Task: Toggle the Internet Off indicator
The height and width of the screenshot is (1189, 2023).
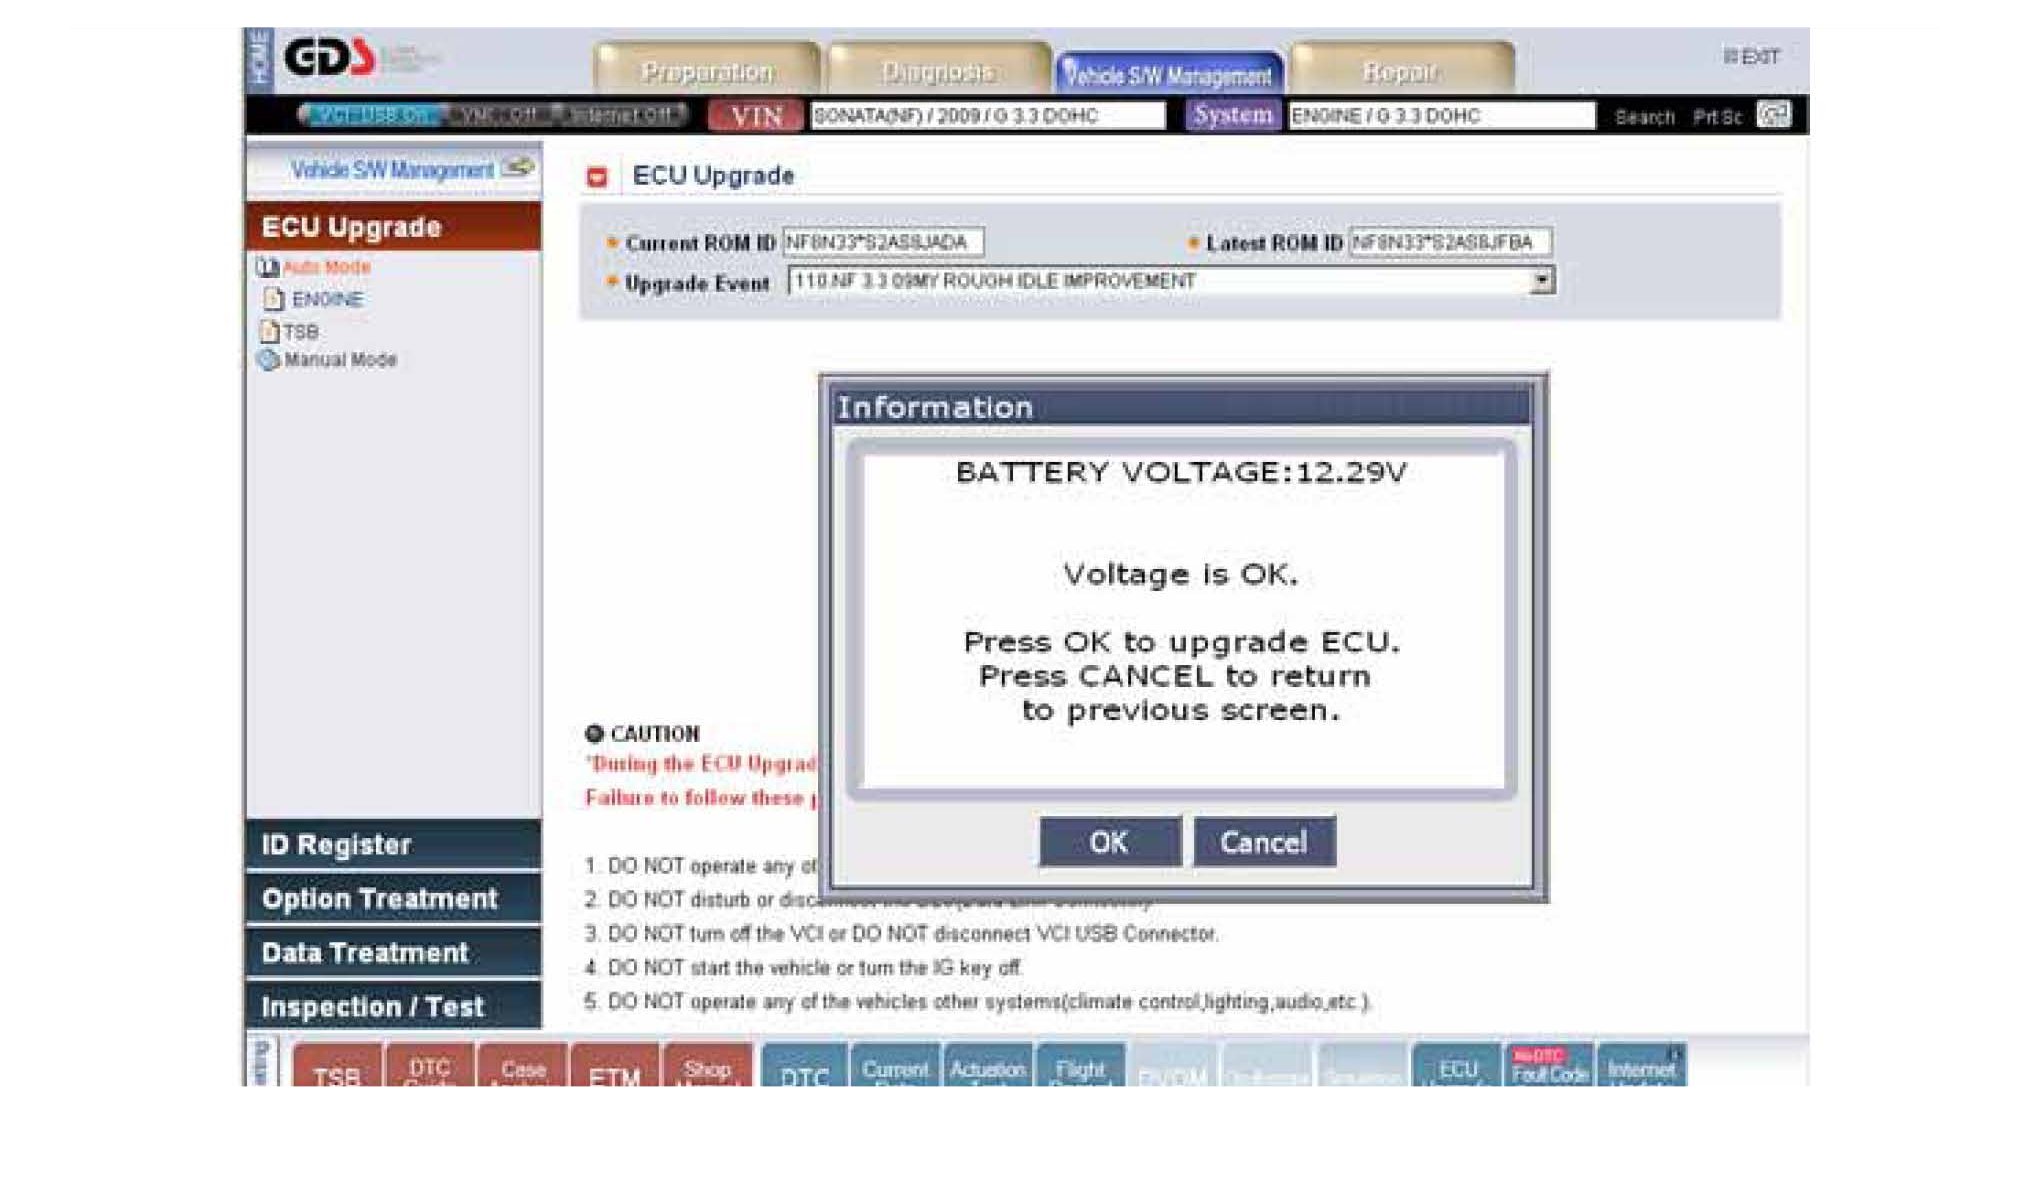Action: pos(622,115)
